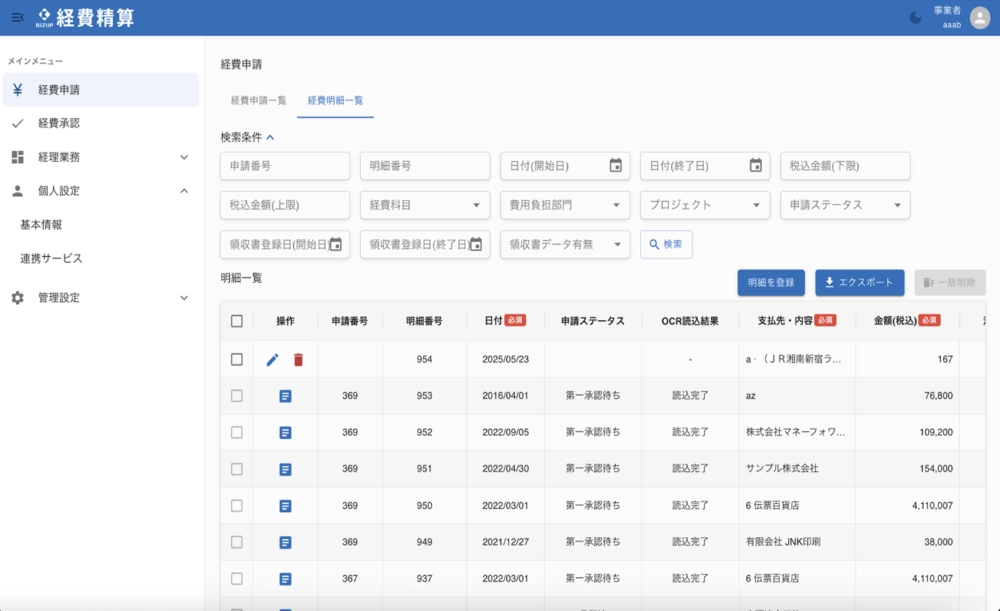Screen dimensions: 1000x611
Task: Check the checkbox for row 954
Action: tap(237, 359)
